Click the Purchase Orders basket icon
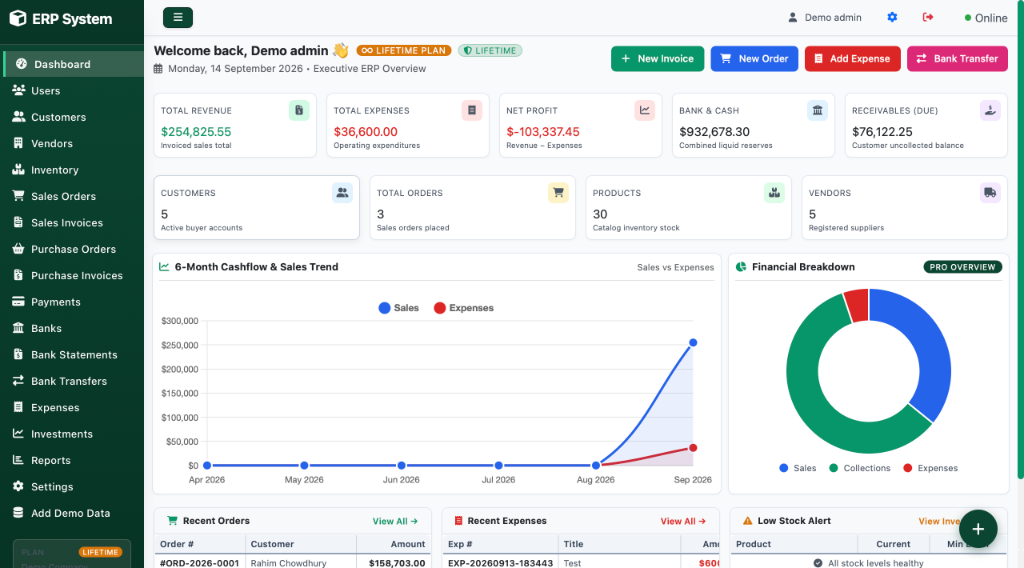Viewport: 1024px width, 568px height. pyautogui.click(x=18, y=249)
